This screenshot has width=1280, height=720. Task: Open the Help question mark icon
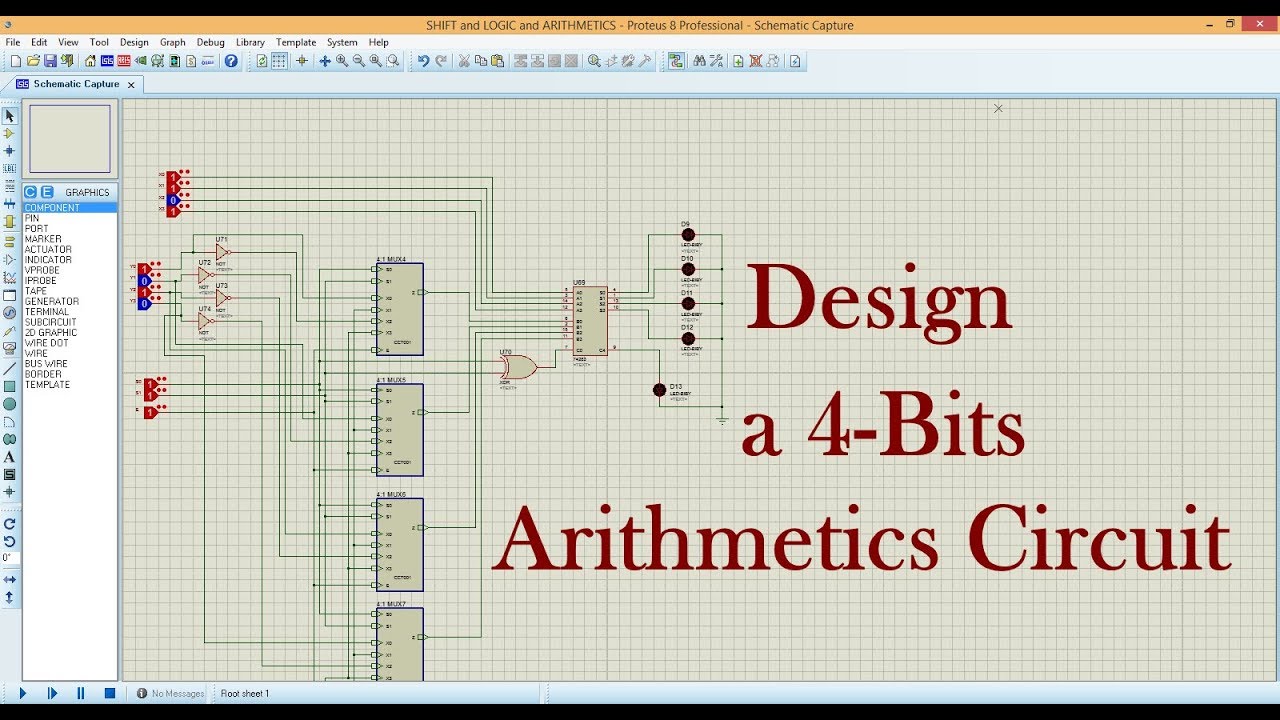(x=231, y=61)
